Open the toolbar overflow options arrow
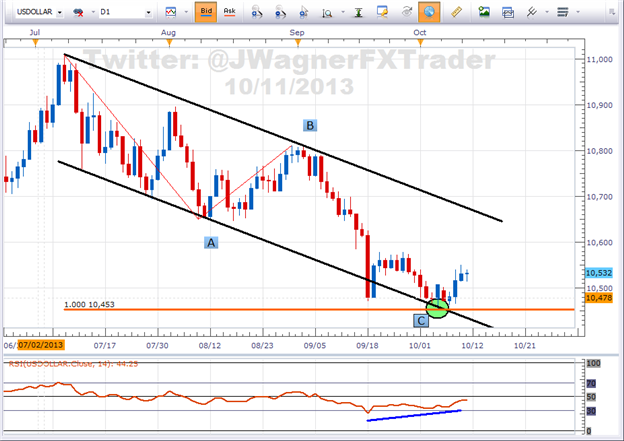The height and width of the screenshot is (441, 624). [612, 12]
